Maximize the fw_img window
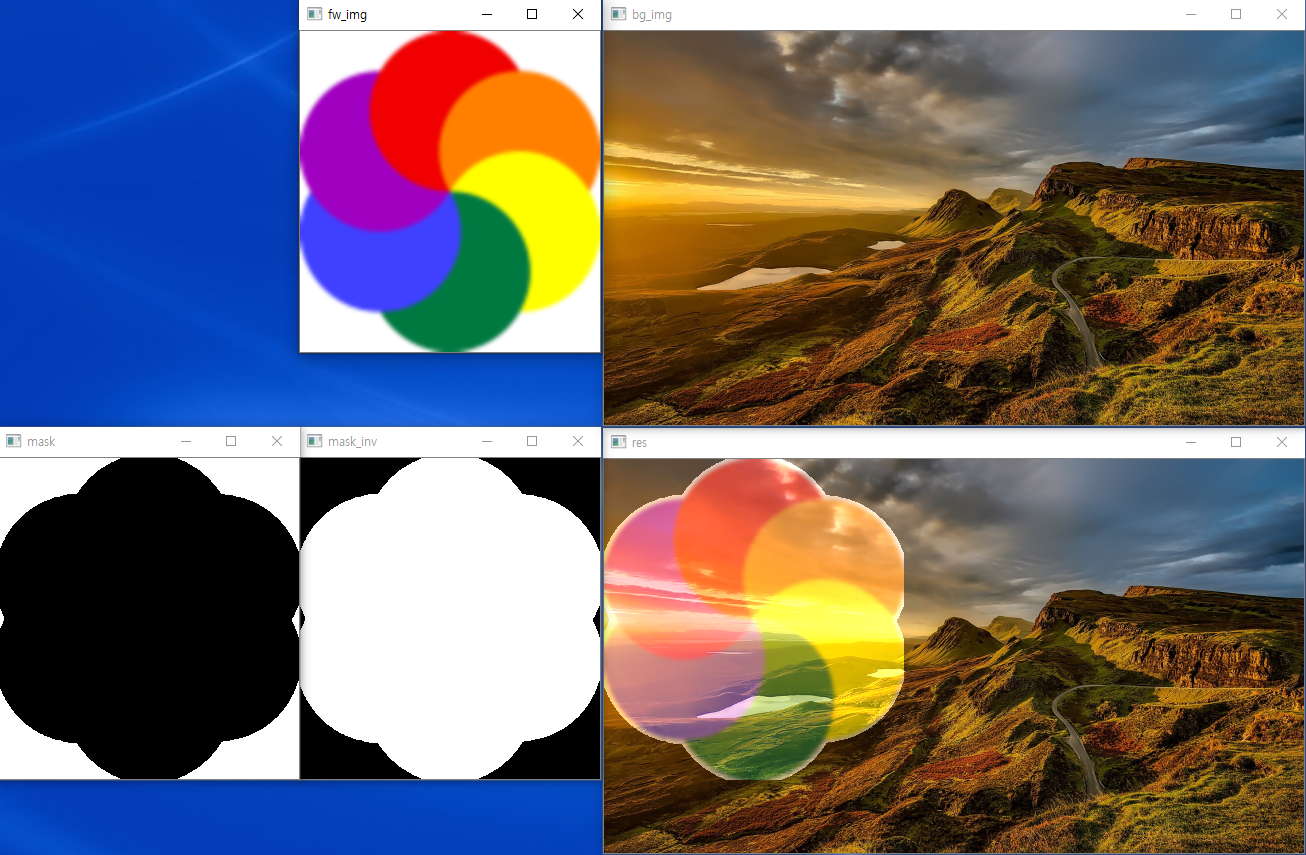The image size is (1306, 855). (532, 14)
